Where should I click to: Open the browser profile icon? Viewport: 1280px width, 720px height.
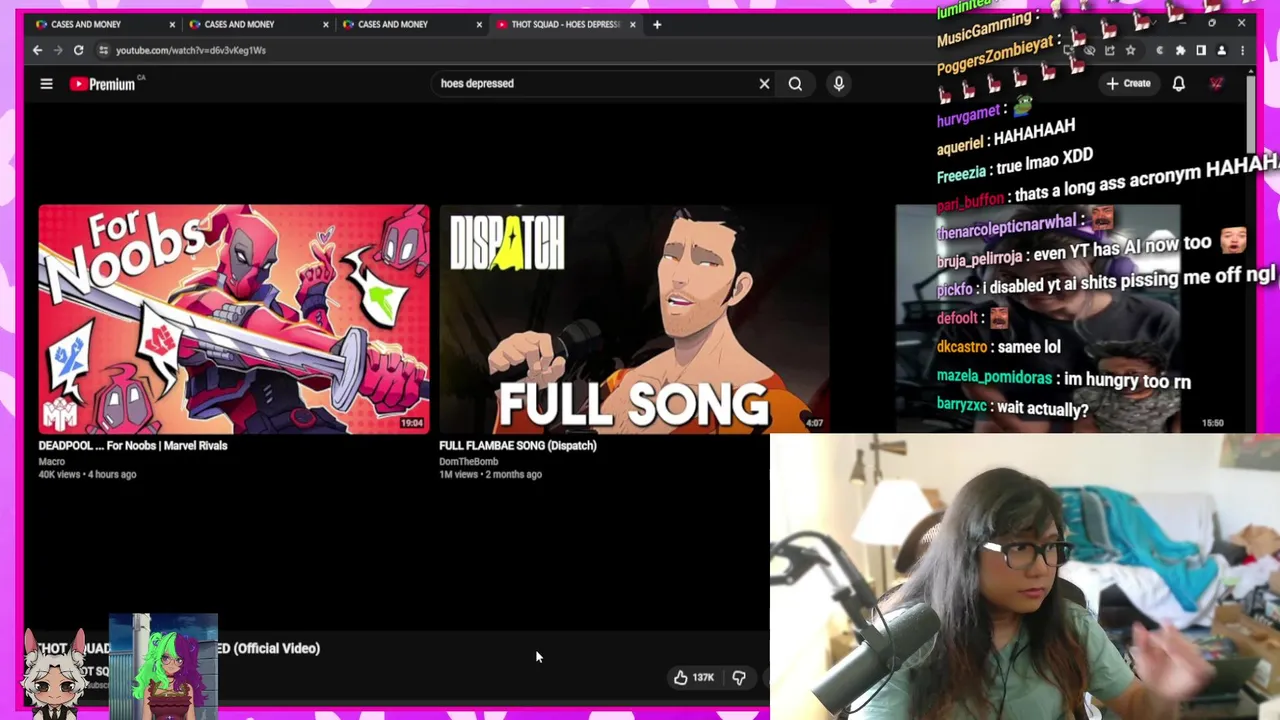(1221, 50)
